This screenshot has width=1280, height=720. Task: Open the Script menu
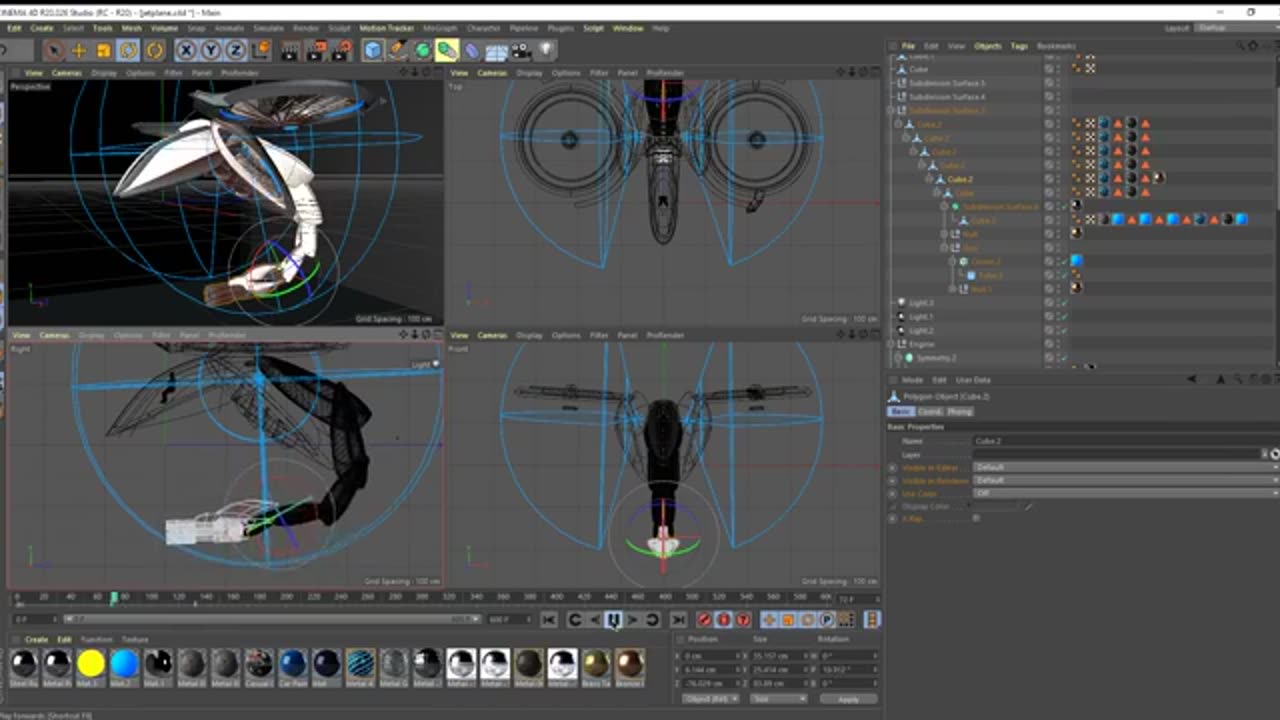pyautogui.click(x=594, y=28)
